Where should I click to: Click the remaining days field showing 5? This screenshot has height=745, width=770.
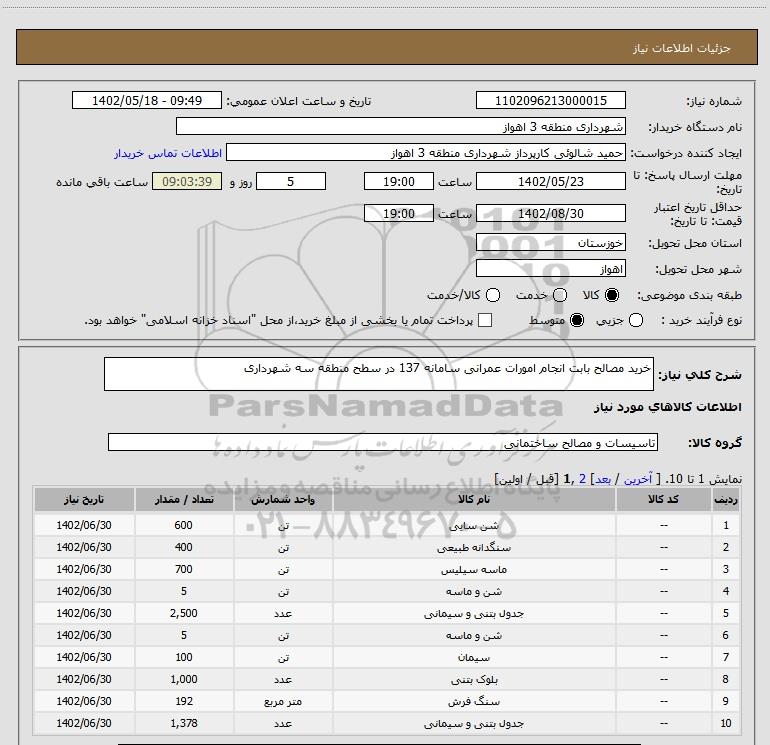pos(291,181)
